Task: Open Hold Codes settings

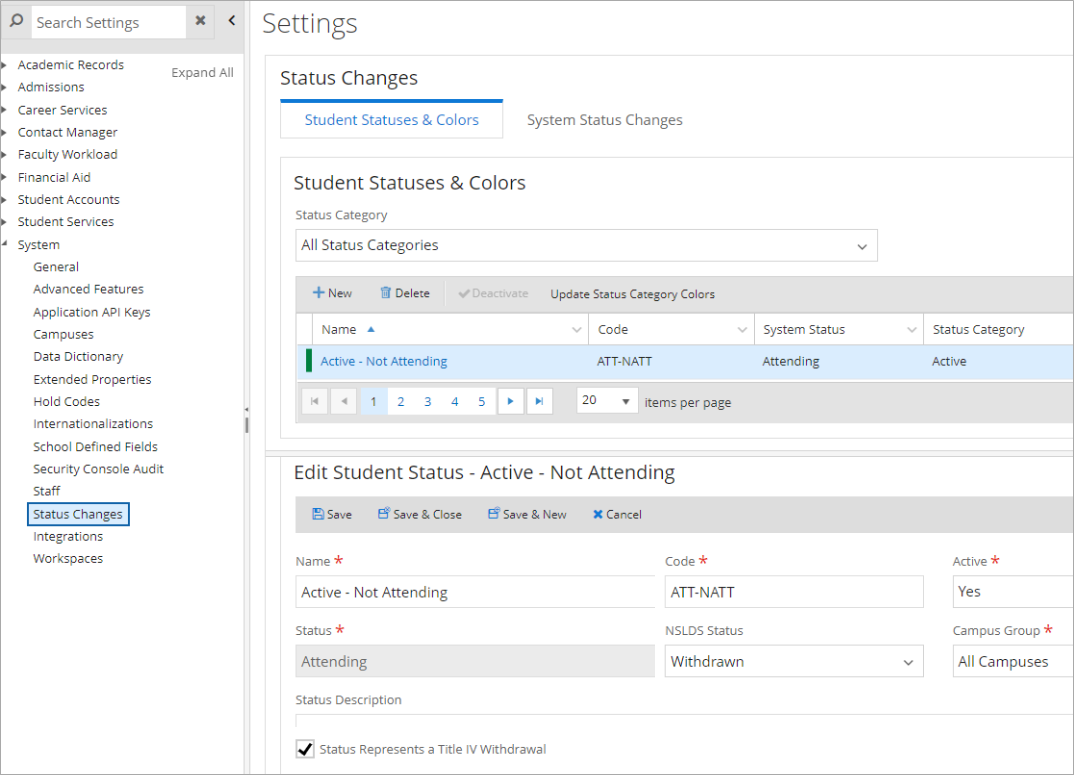Action: [x=66, y=402]
